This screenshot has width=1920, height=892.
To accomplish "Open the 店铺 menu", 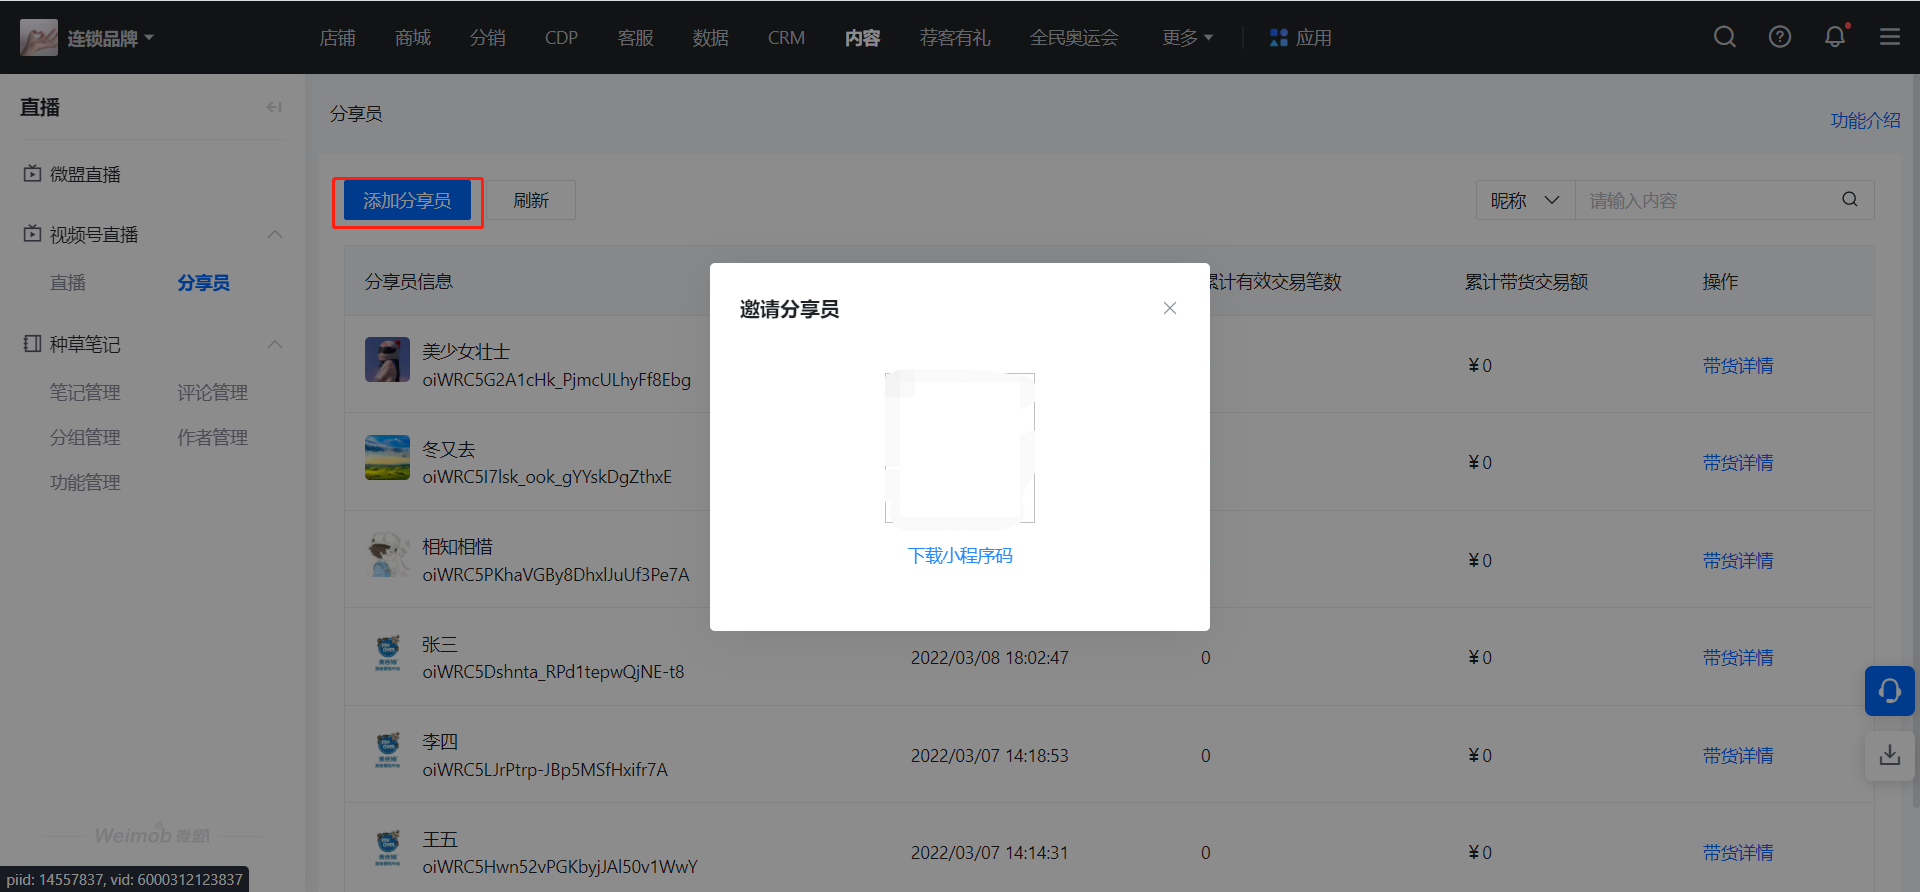I will (338, 38).
